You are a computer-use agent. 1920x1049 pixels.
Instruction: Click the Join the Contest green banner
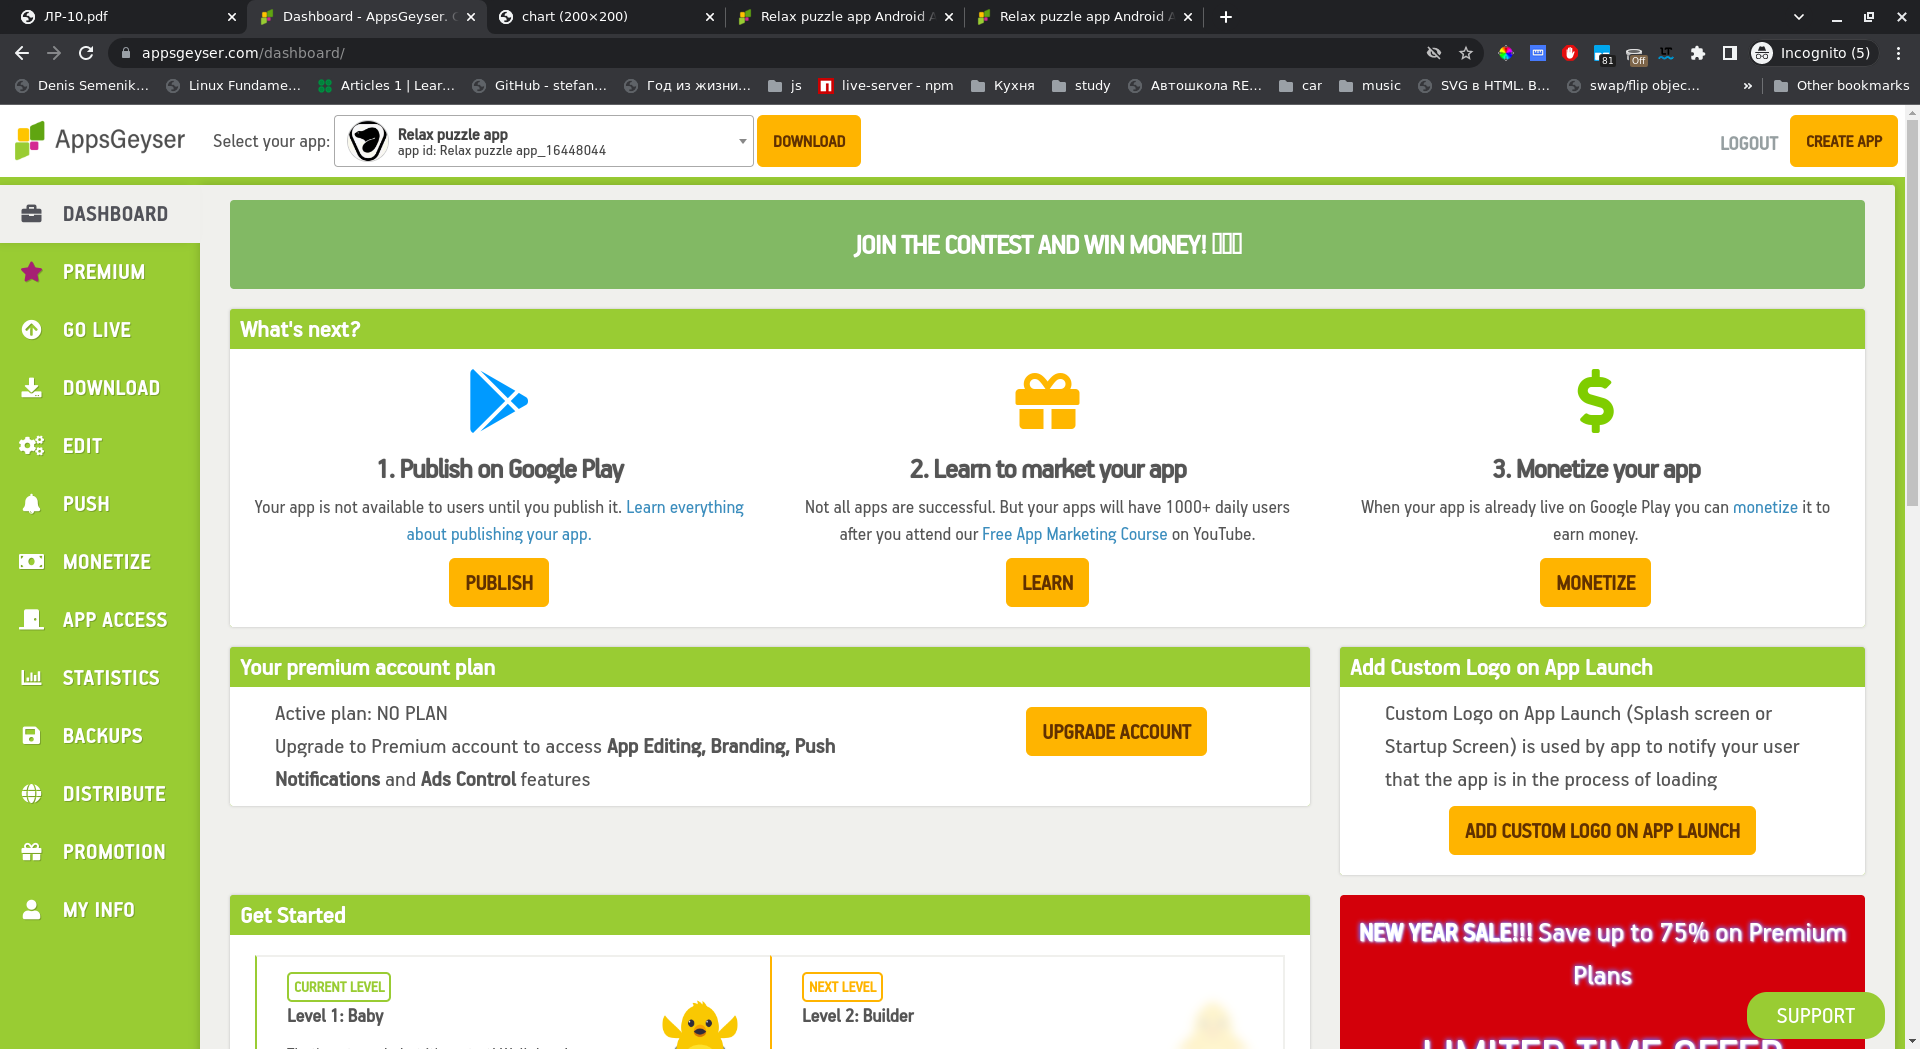click(x=1047, y=245)
